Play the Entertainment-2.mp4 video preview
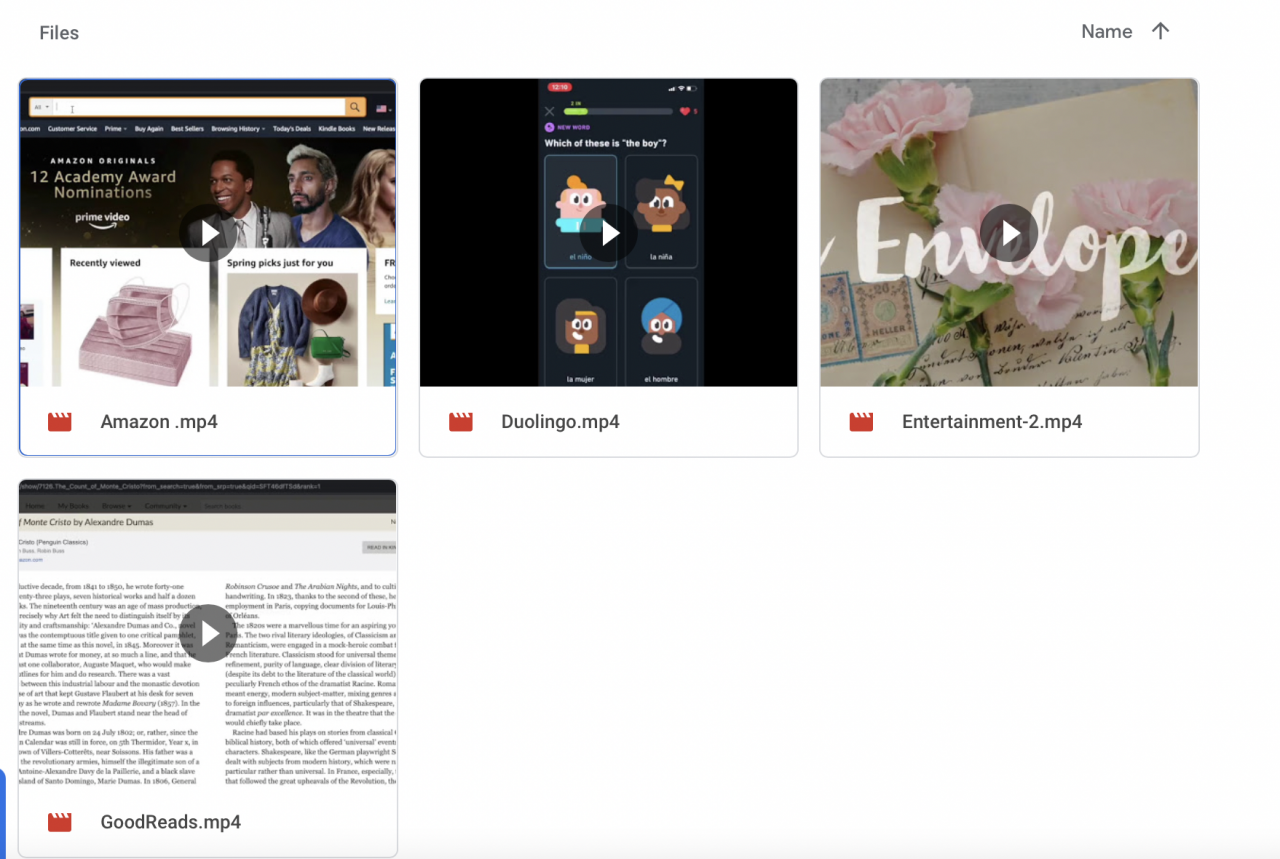Screen dimensions: 1280x859 pyautogui.click(x=1008, y=233)
